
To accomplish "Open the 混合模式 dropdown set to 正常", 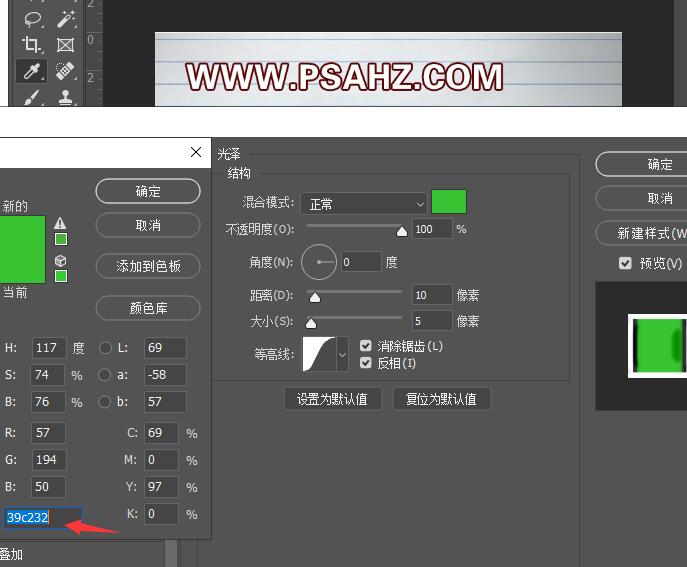I will 364,204.
